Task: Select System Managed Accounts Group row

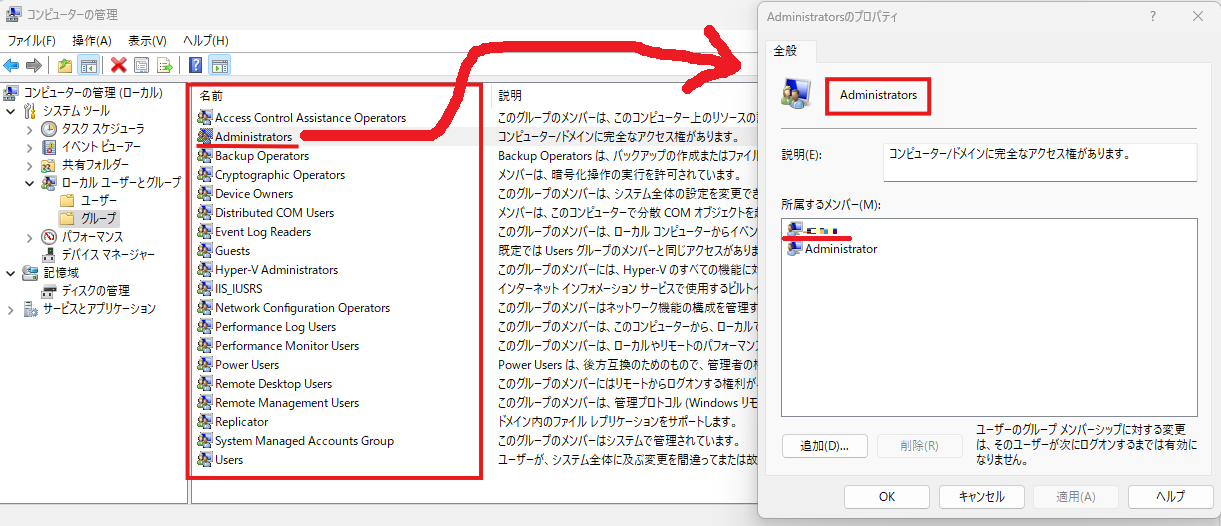Action: click(x=305, y=440)
